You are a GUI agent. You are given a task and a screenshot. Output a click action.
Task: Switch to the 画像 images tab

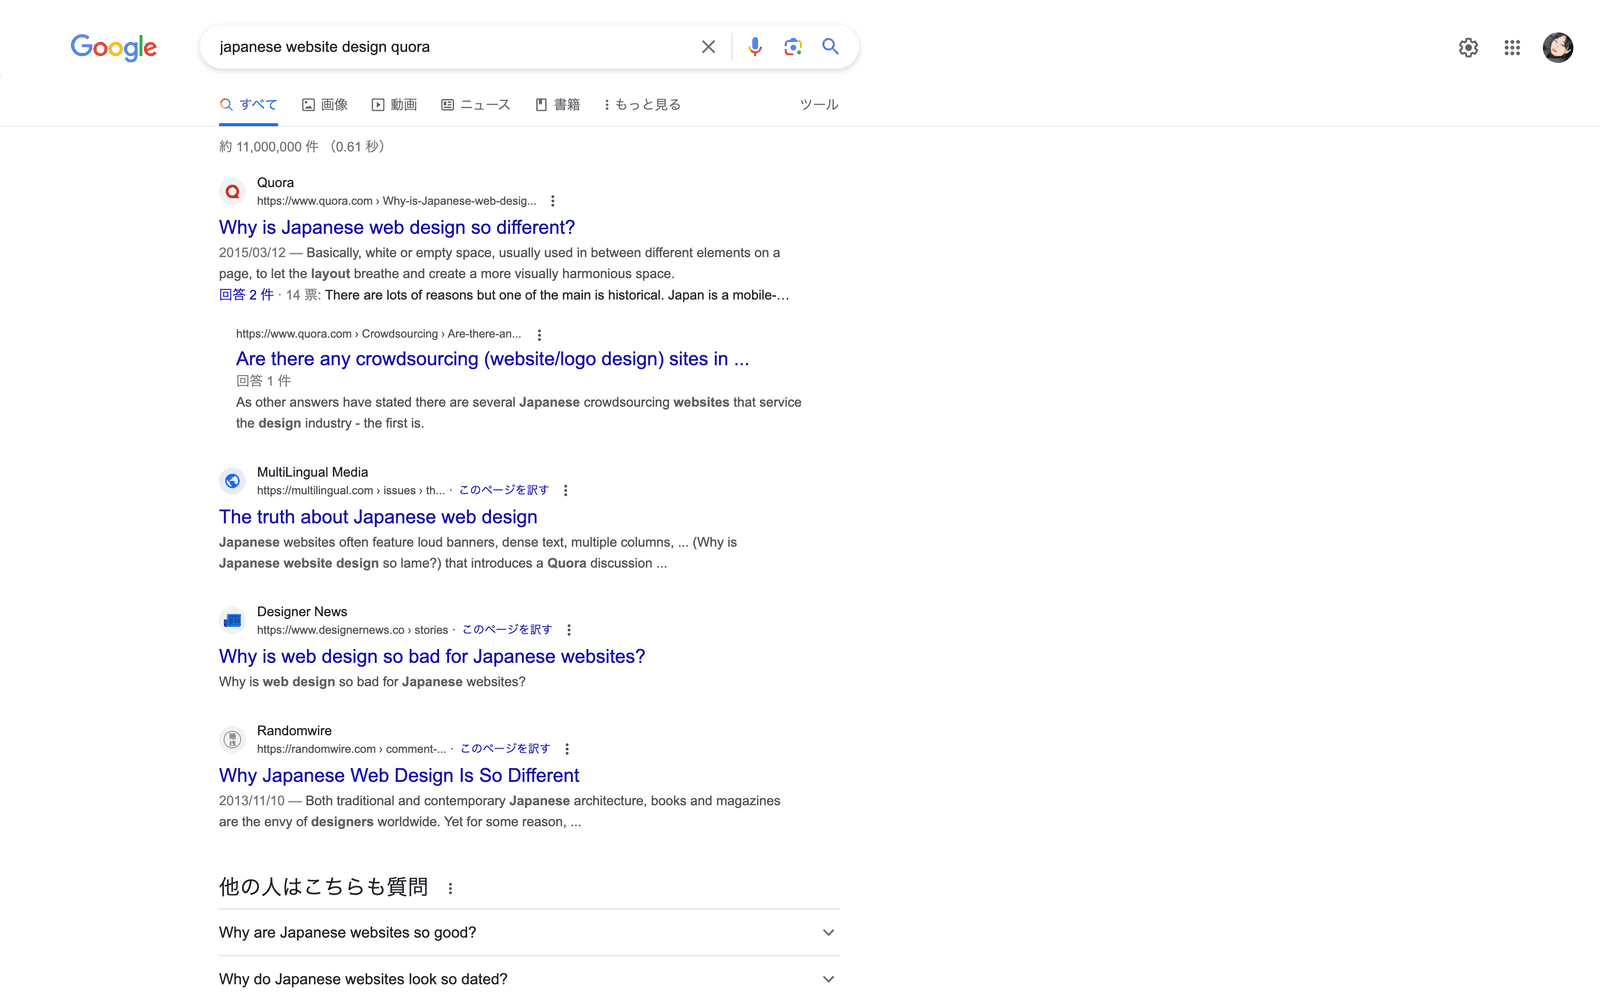[325, 105]
